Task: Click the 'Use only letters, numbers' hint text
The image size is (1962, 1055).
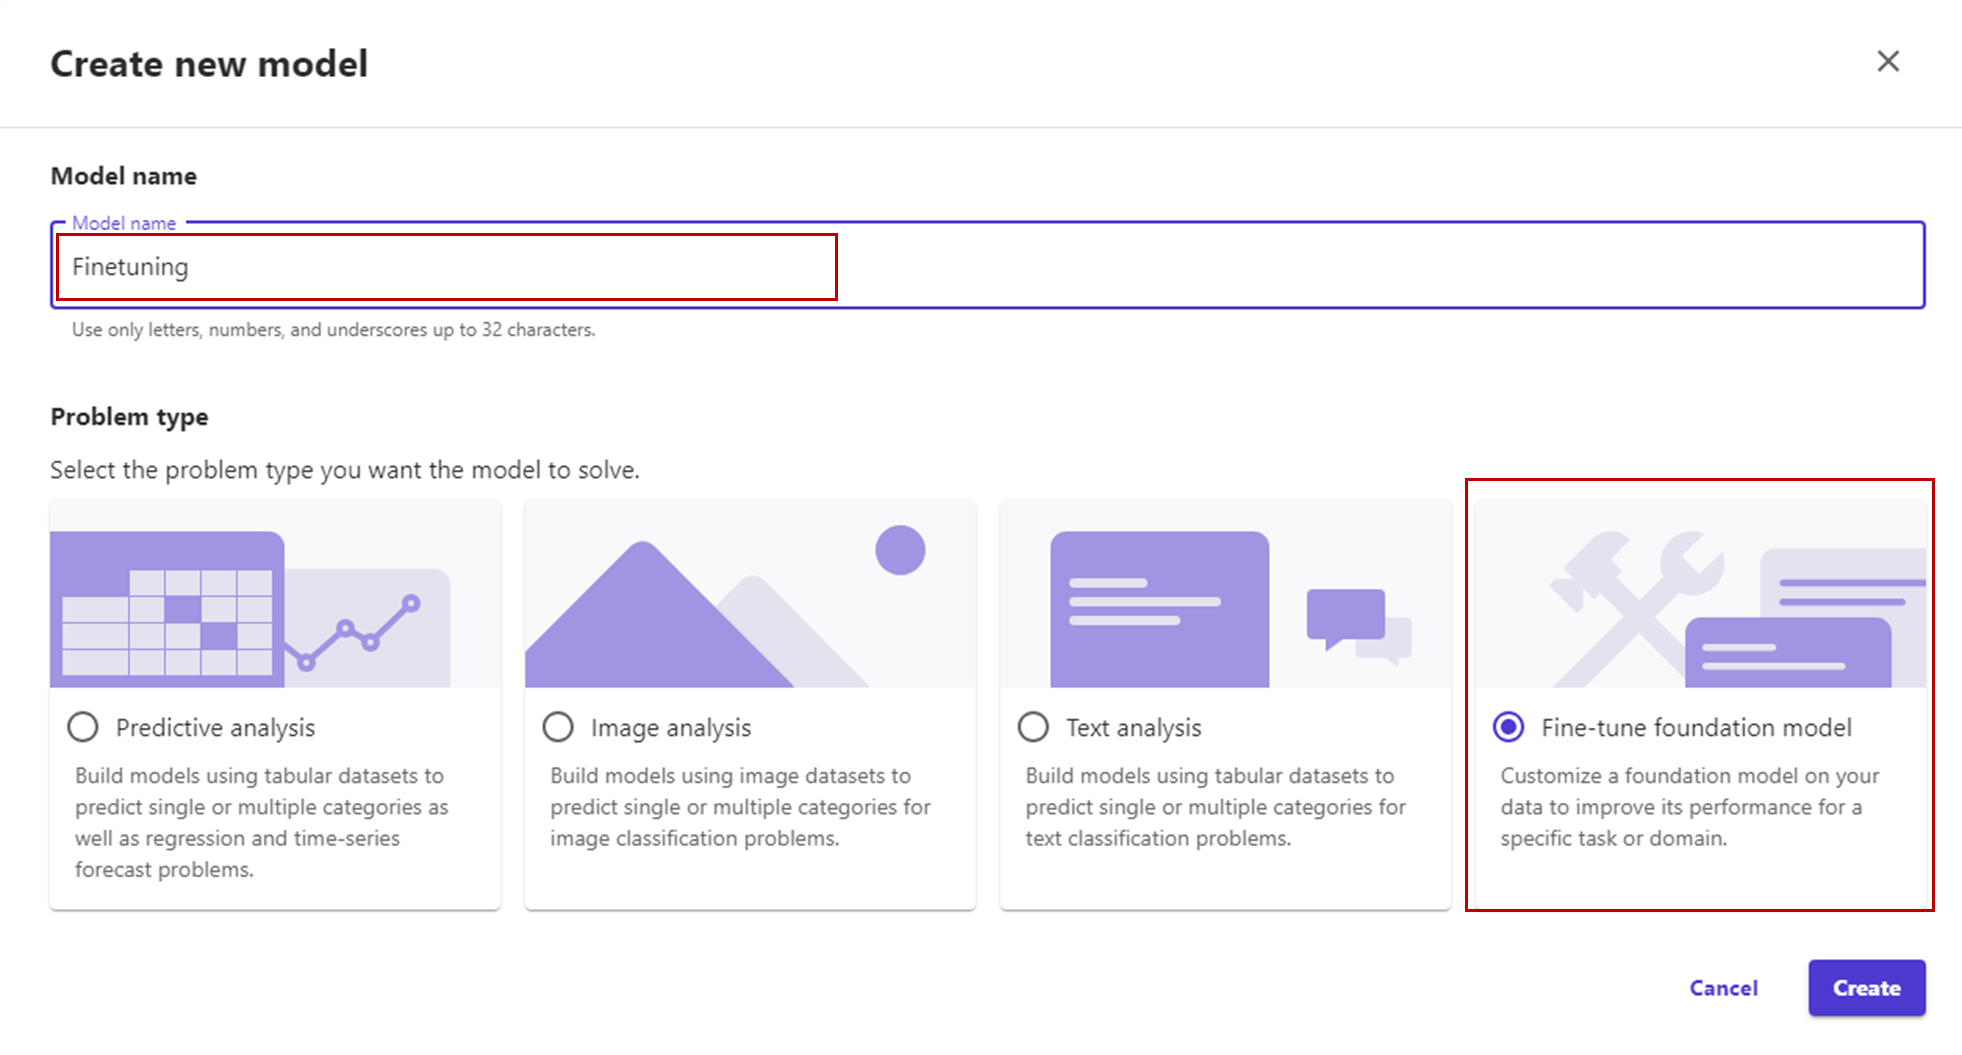Action: coord(333,329)
